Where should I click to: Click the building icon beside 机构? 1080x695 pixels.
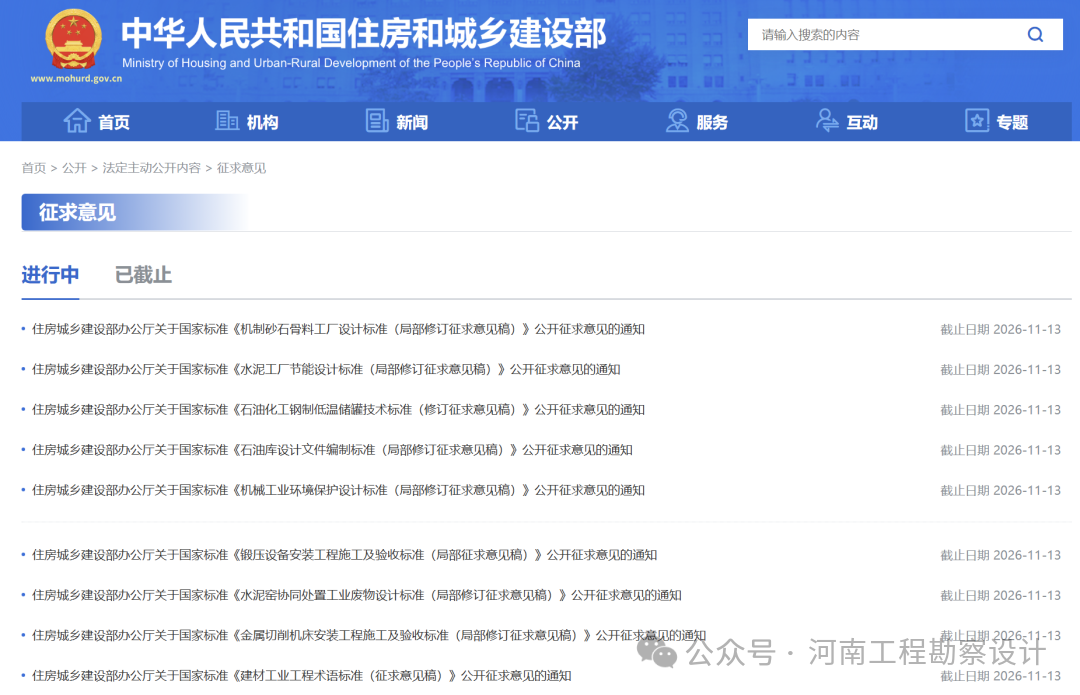(227, 121)
